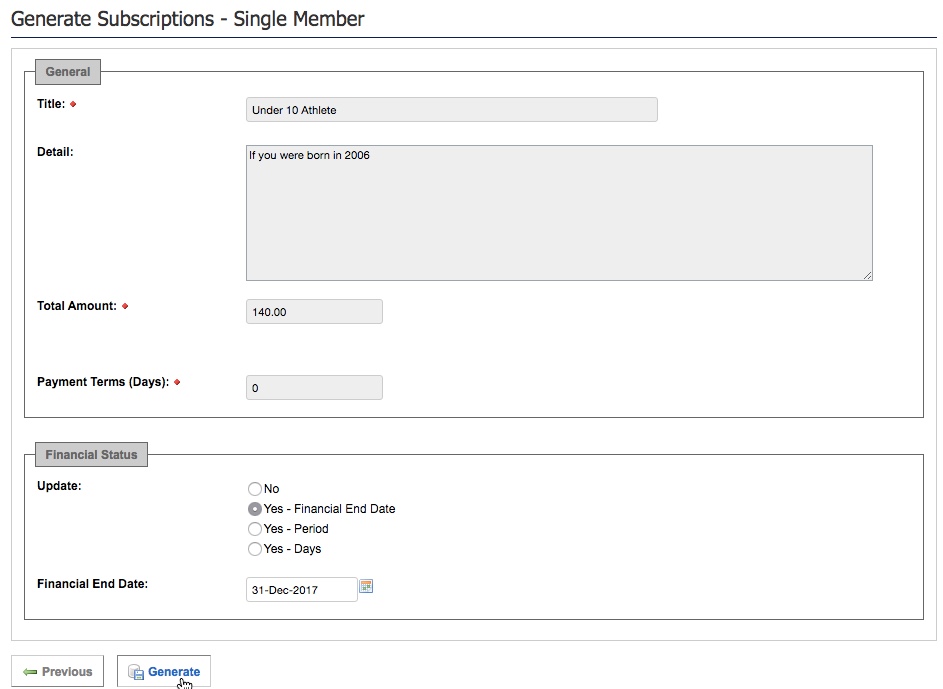
Task: Focus the Title field containing Under 10 Athlete
Action: click(x=451, y=110)
